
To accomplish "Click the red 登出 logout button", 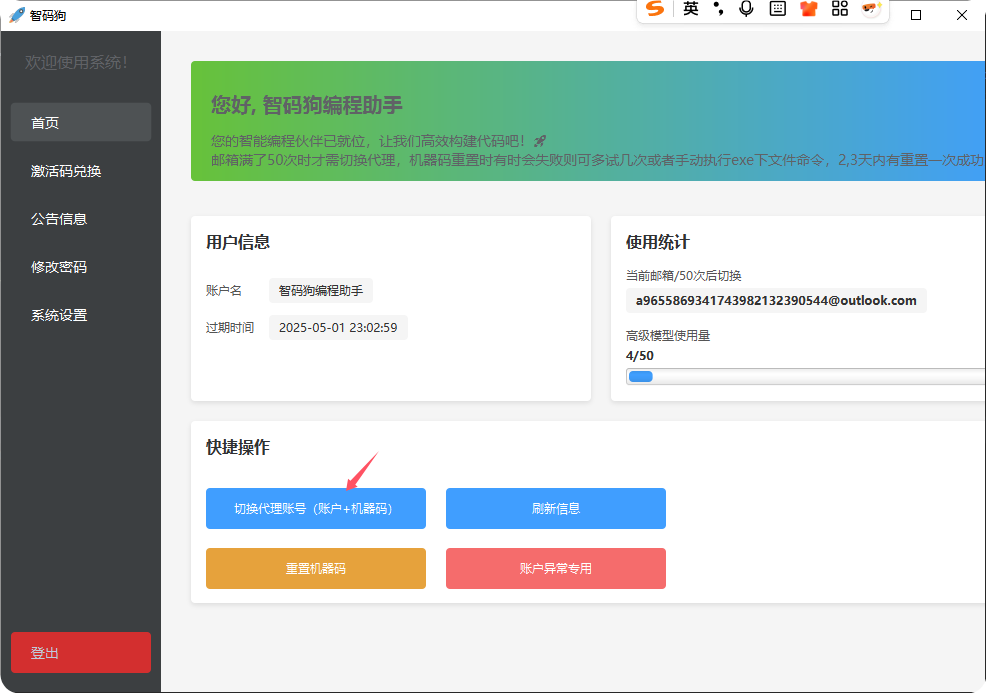I will coord(81,652).
